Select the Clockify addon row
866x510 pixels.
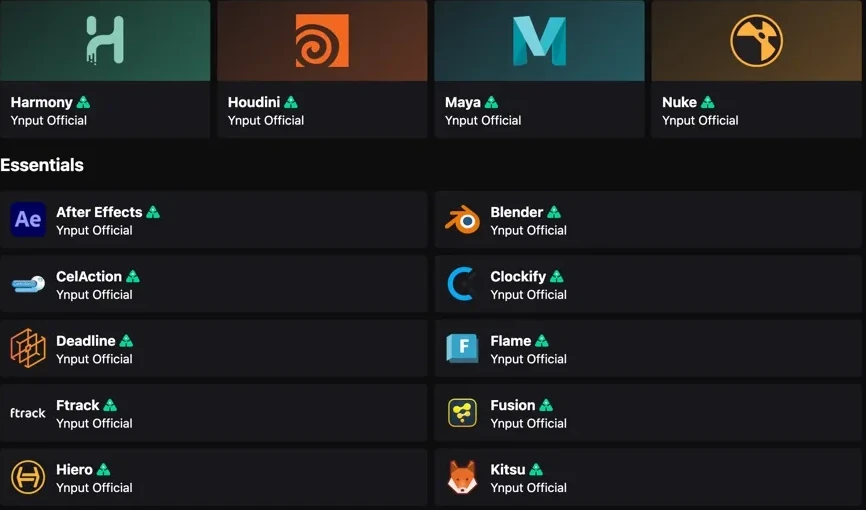[648, 284]
